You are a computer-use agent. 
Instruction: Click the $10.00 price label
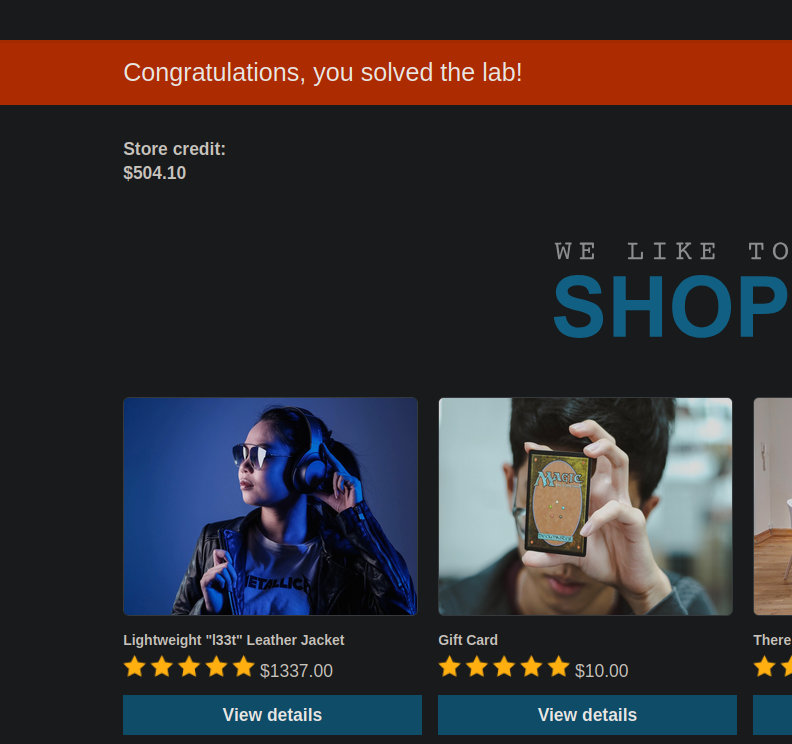pyautogui.click(x=602, y=671)
